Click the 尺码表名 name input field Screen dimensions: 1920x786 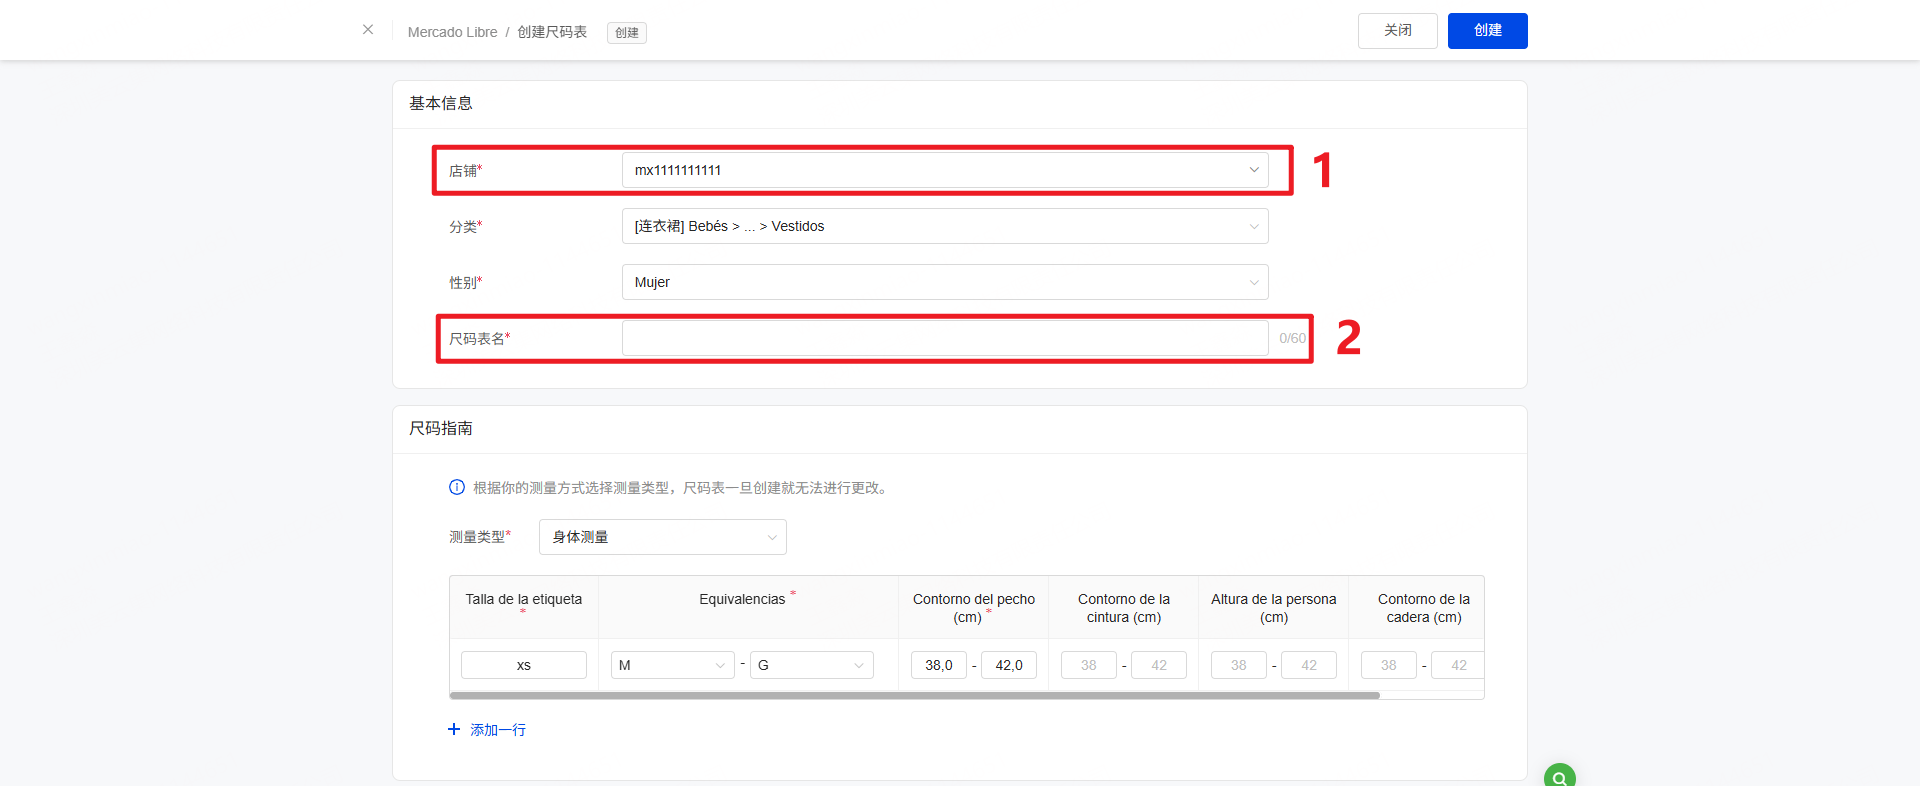pyautogui.click(x=944, y=338)
